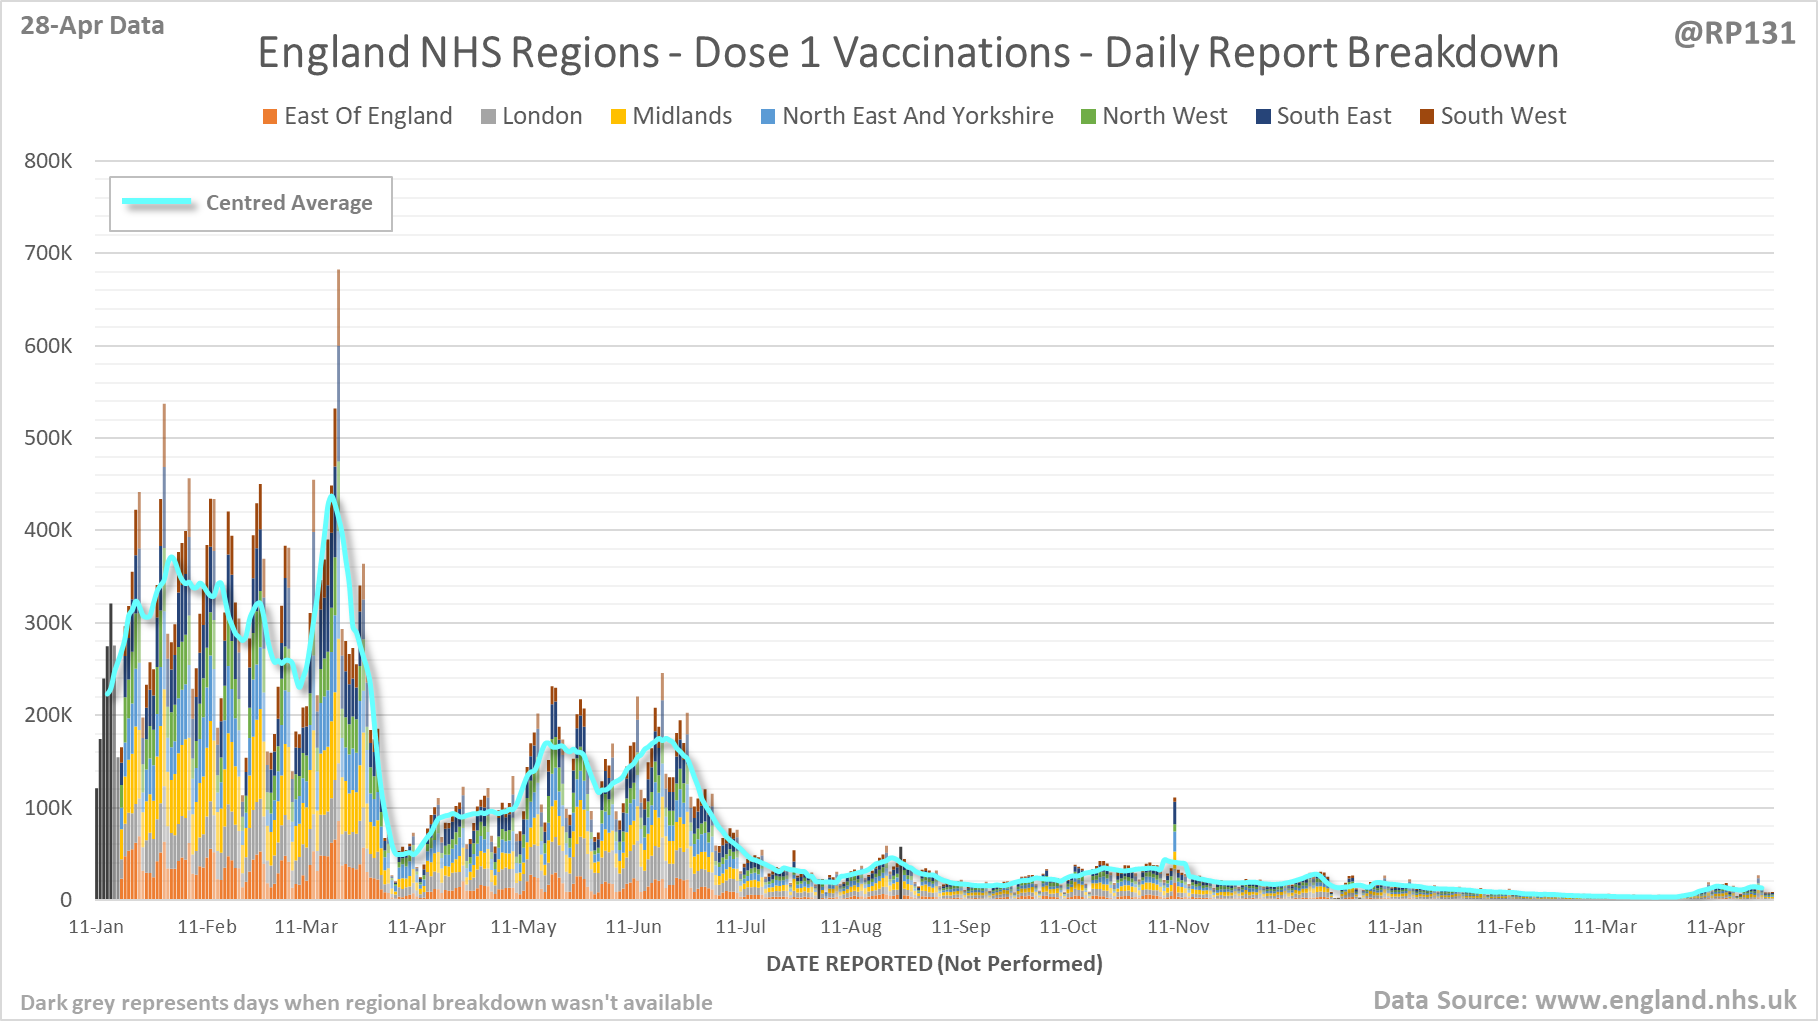Select the dark grey footnote text
The height and width of the screenshot is (1021, 1818).
366,1002
